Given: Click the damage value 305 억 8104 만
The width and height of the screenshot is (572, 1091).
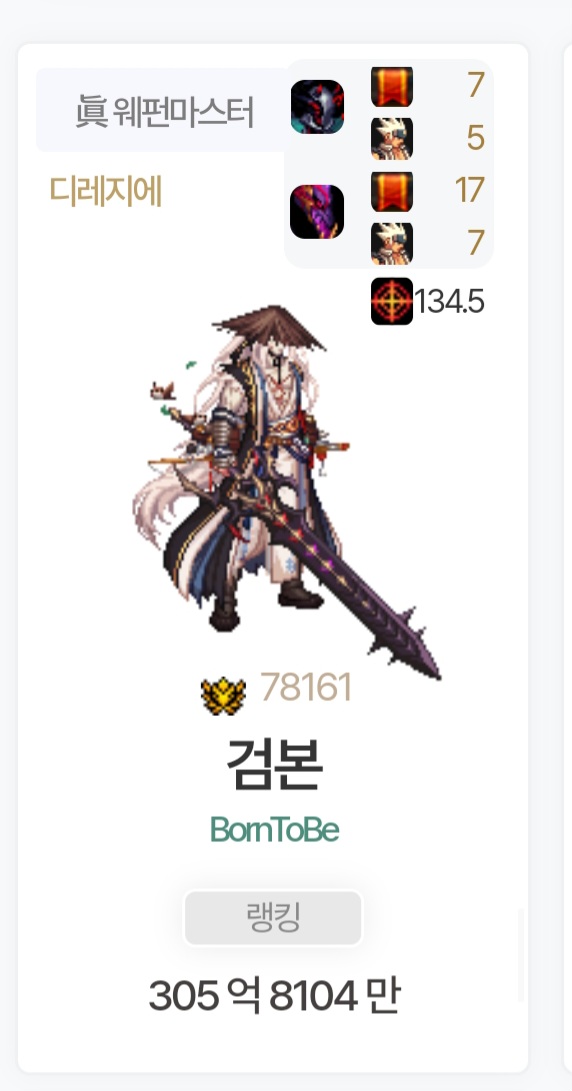Looking at the screenshot, I should 274,995.
